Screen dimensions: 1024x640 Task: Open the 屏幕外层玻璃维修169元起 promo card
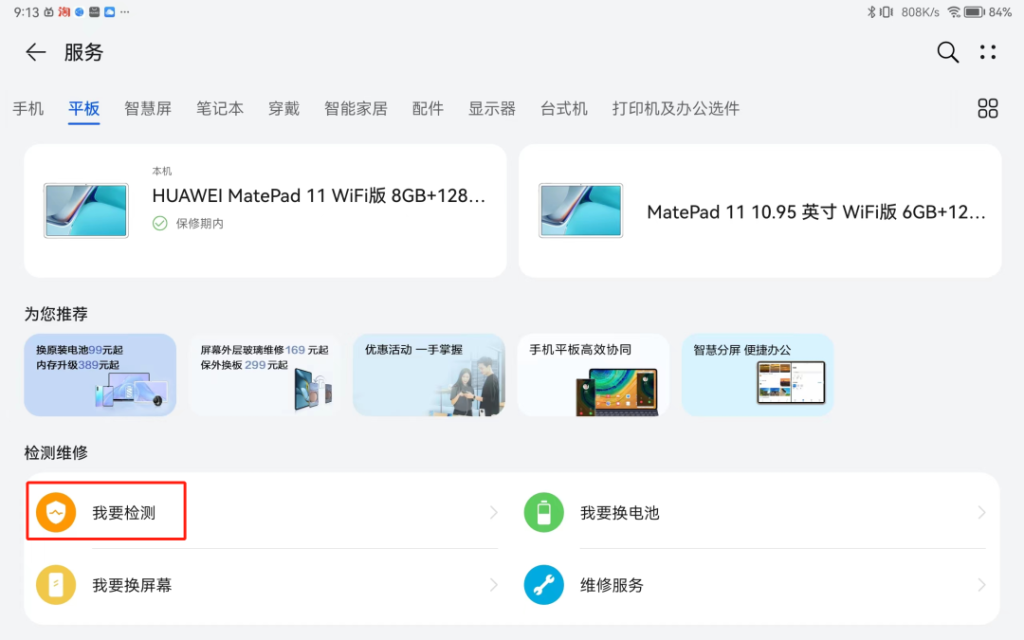(x=264, y=375)
